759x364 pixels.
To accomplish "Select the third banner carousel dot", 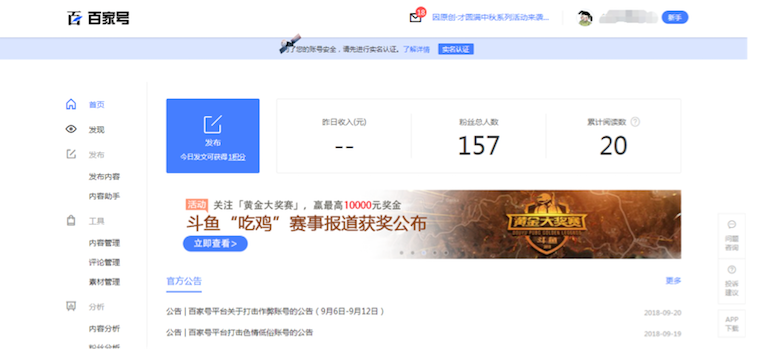I will [x=424, y=253].
